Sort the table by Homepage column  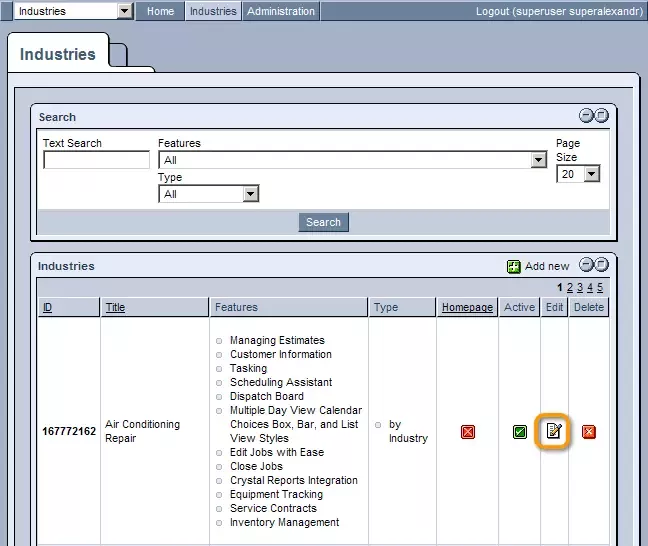click(467, 308)
